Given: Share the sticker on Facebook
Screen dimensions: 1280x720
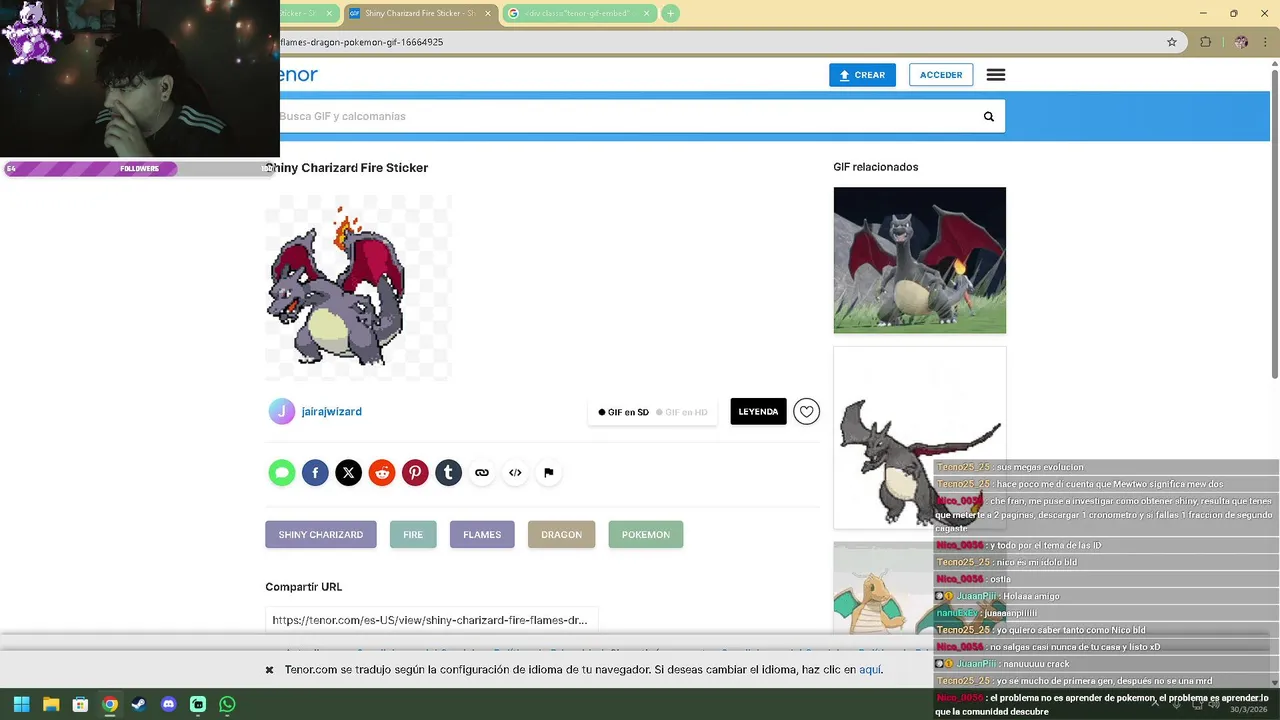Looking at the screenshot, I should pos(315,473).
